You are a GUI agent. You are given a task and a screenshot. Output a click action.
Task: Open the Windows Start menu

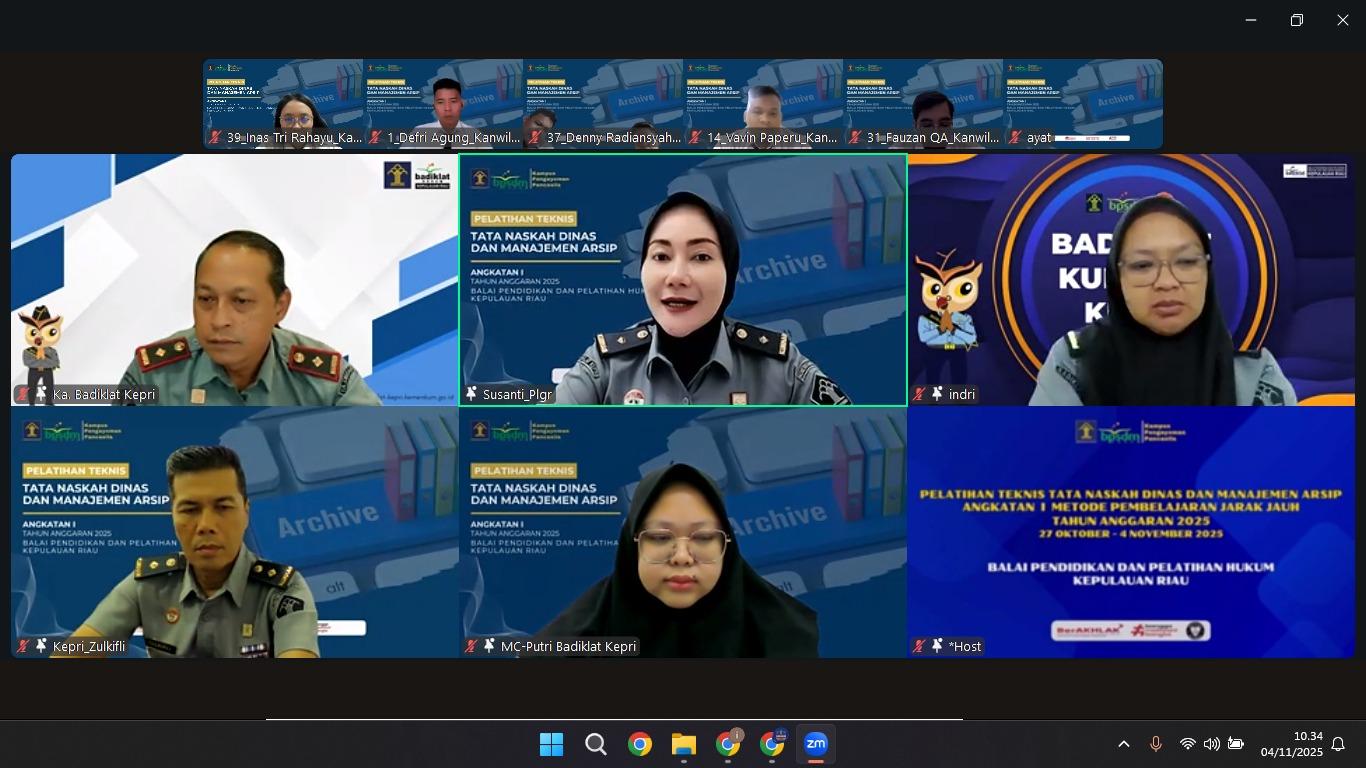point(551,744)
